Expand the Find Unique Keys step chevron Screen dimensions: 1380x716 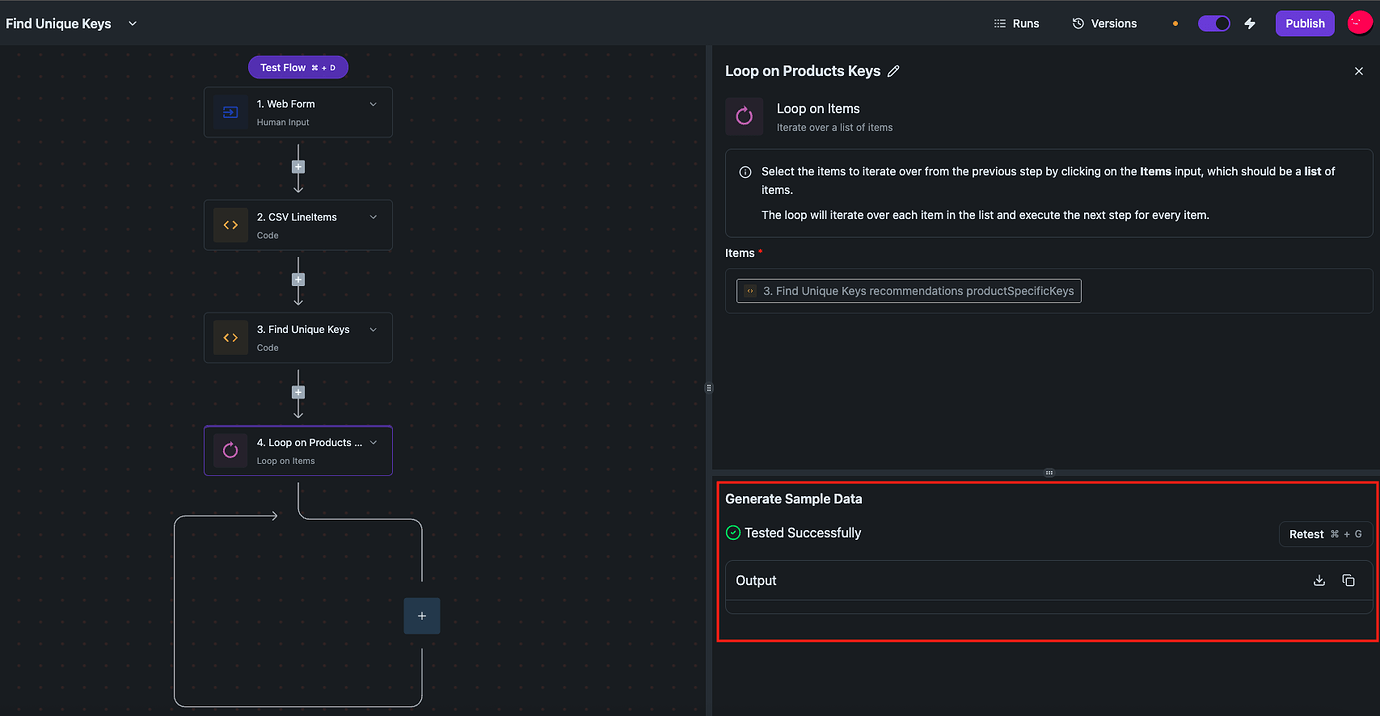tap(373, 330)
